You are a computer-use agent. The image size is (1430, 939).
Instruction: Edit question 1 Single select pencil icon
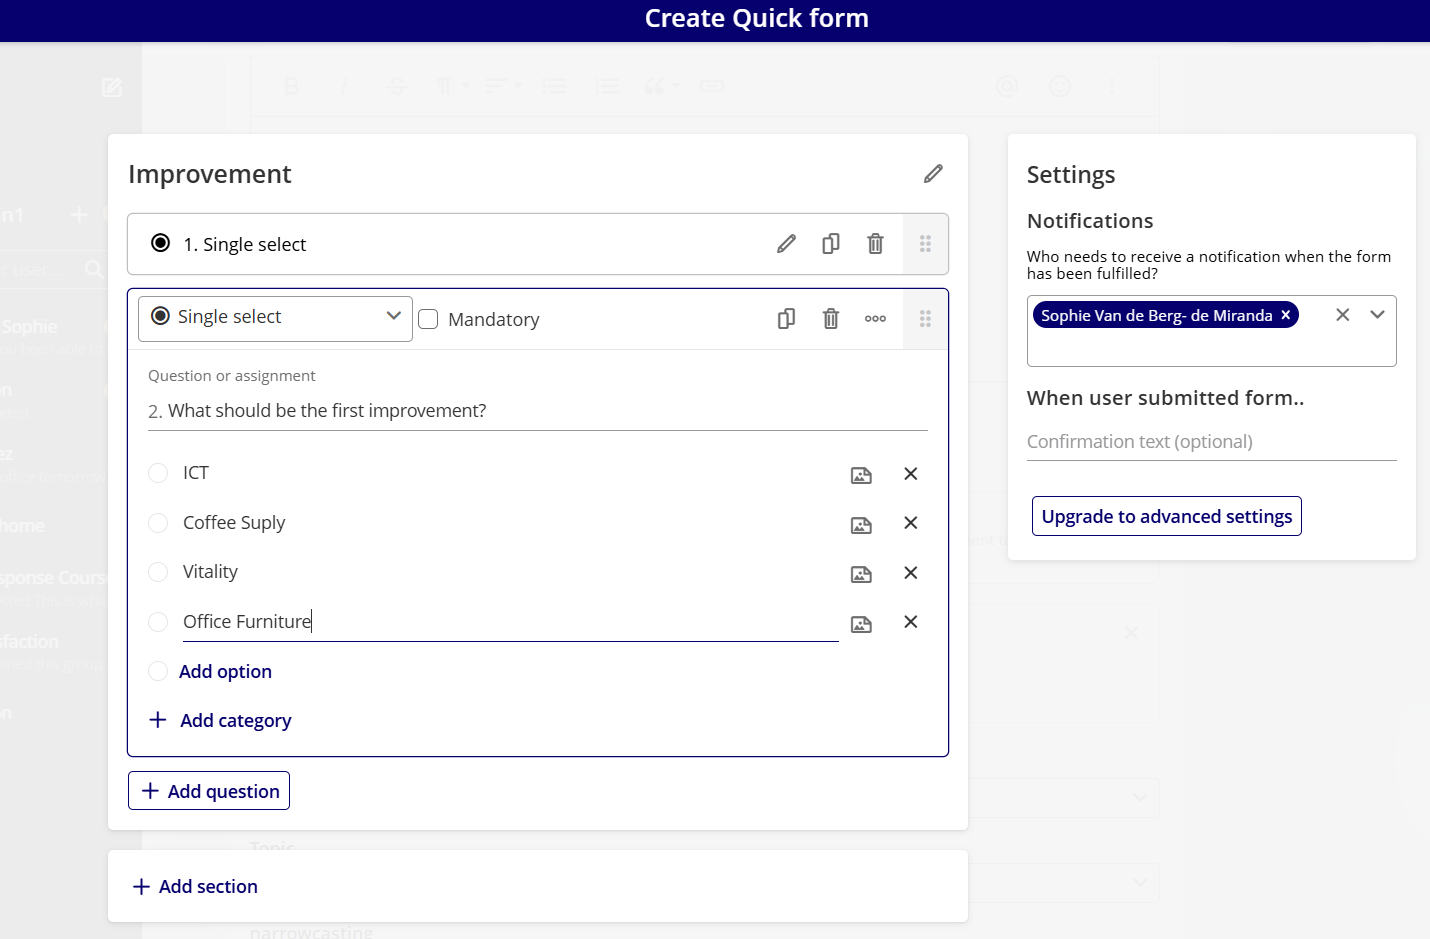pos(787,244)
